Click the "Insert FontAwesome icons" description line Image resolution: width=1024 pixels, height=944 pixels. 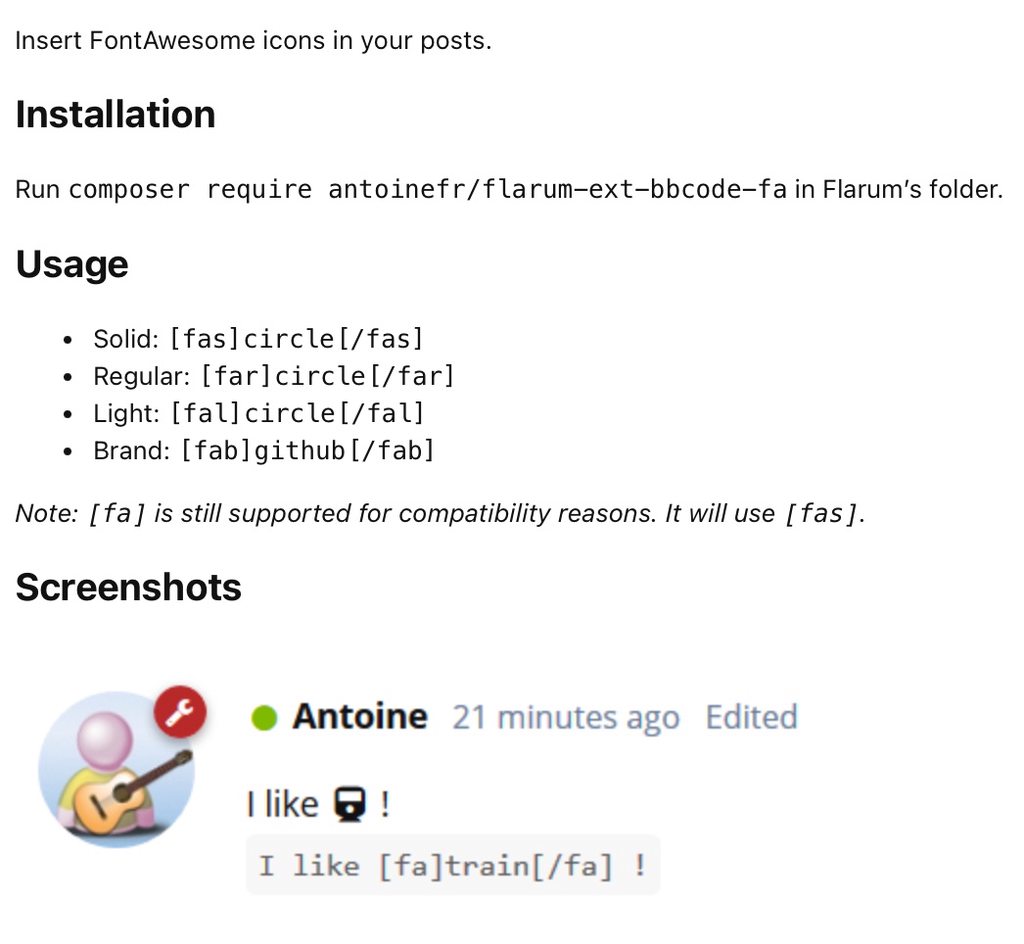tap(253, 42)
